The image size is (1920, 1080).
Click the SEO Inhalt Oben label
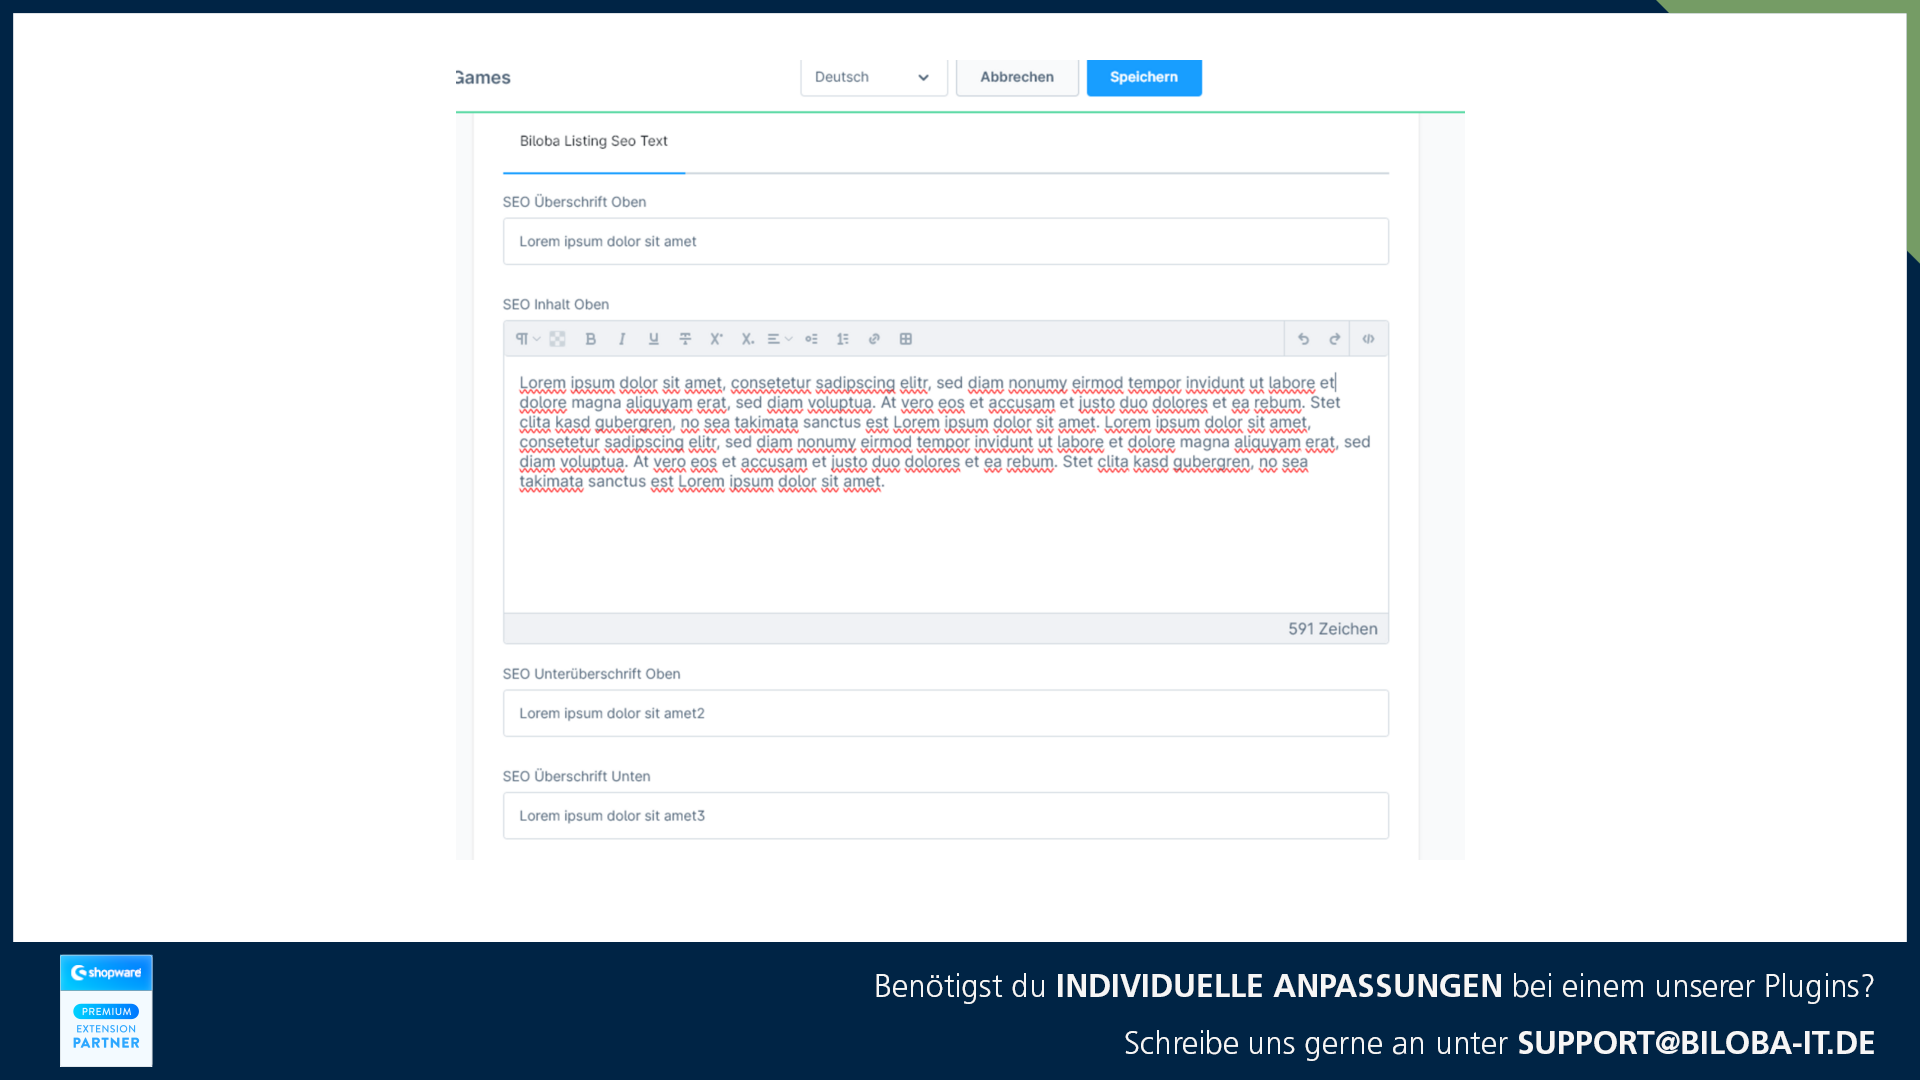click(555, 304)
